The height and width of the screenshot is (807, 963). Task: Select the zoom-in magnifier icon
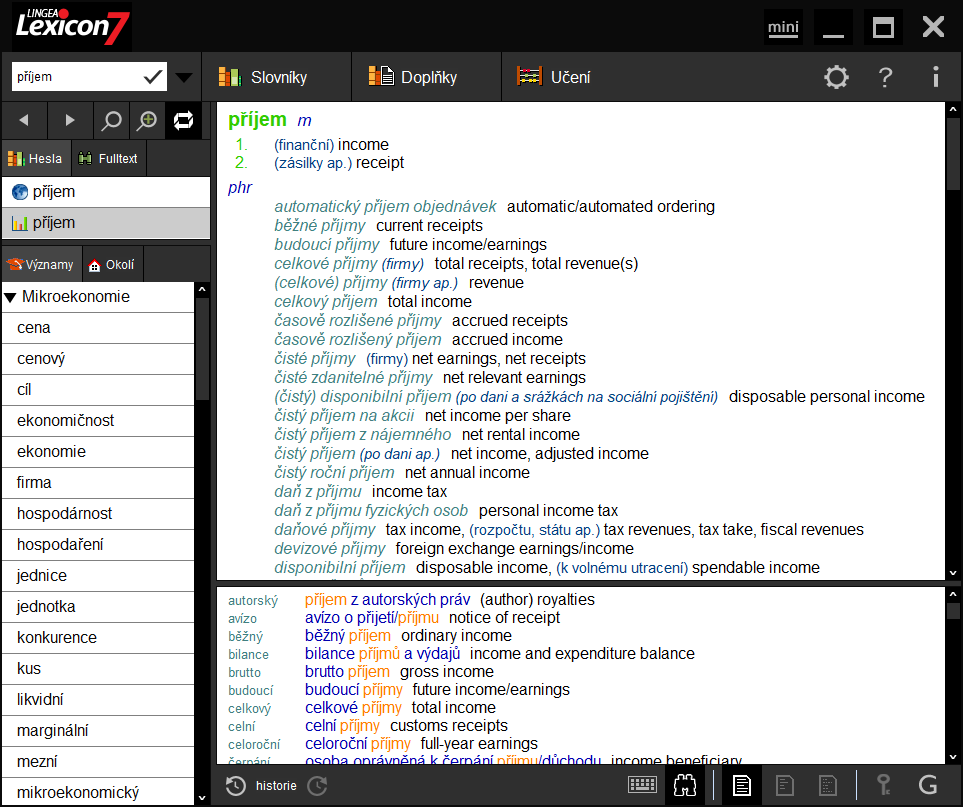[x=147, y=120]
